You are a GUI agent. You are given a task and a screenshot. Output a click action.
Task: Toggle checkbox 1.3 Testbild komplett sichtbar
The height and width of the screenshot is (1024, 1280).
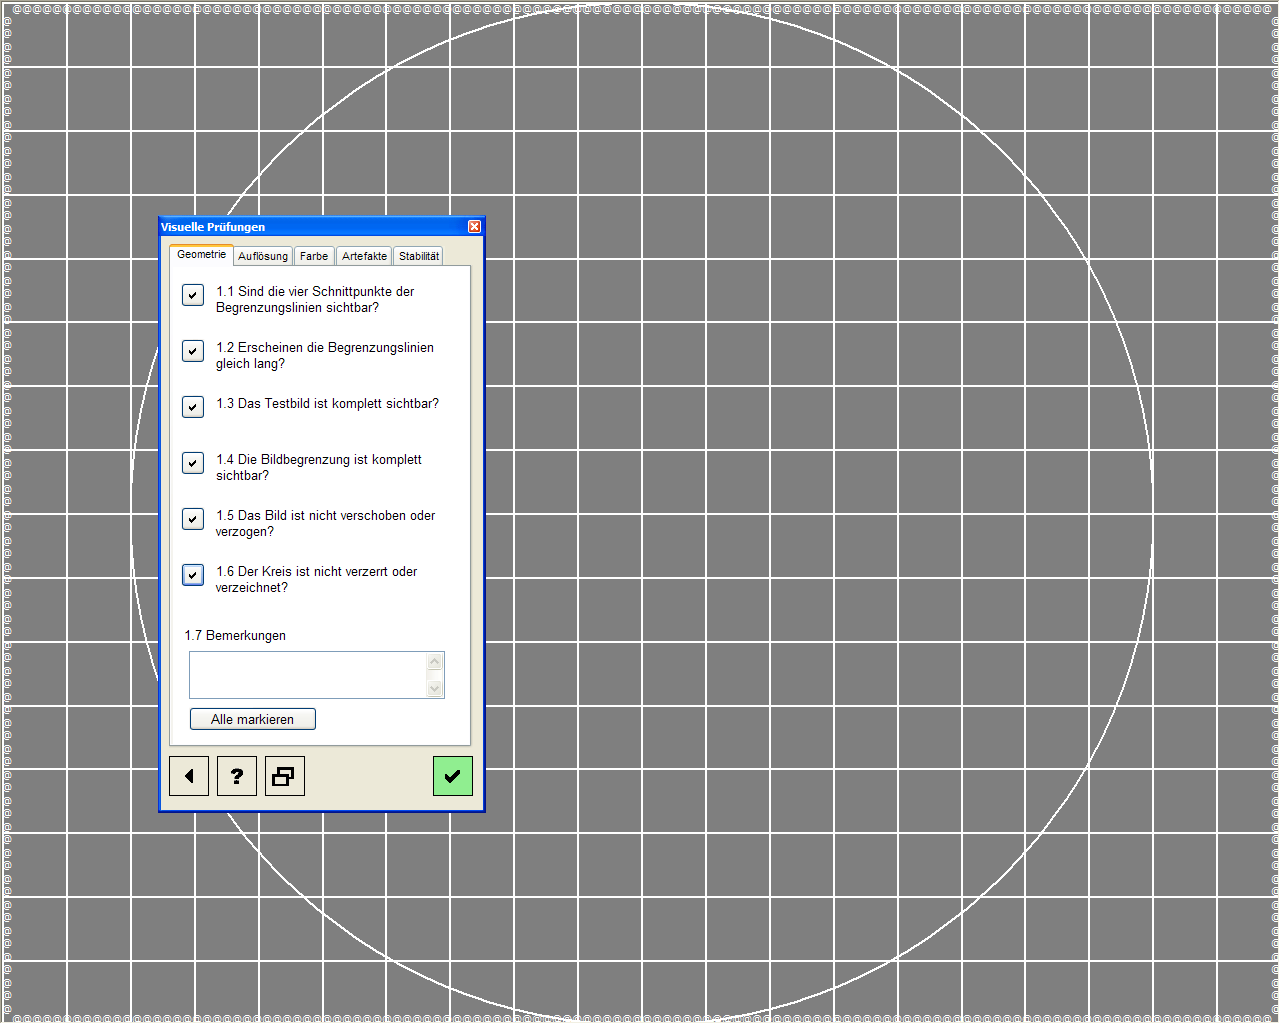(x=193, y=407)
